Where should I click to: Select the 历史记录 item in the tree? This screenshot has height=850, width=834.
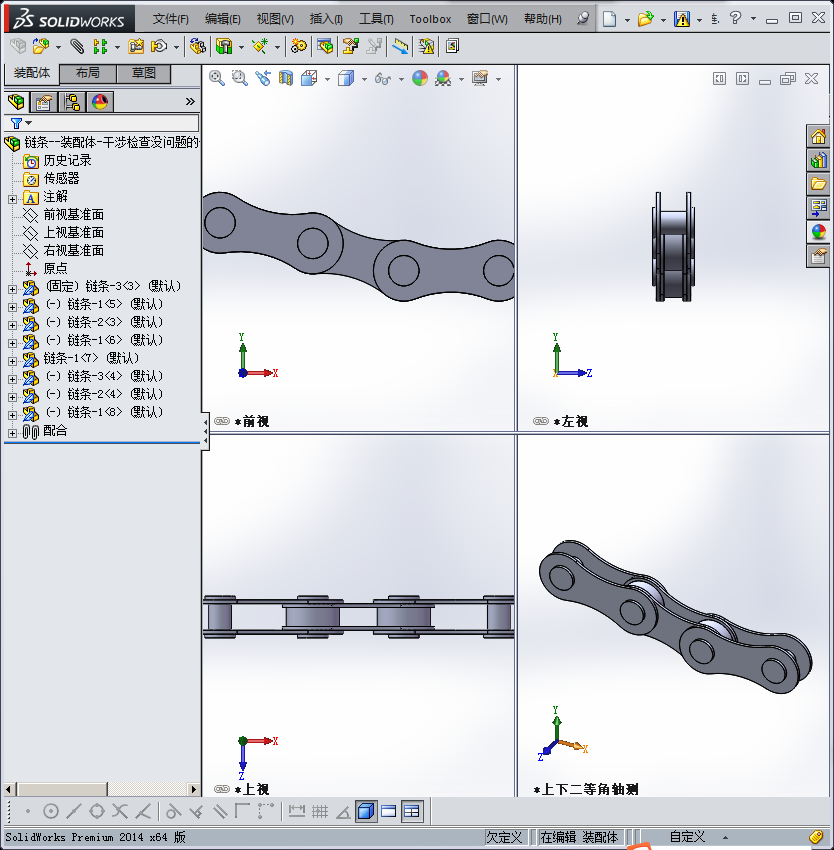point(67,160)
